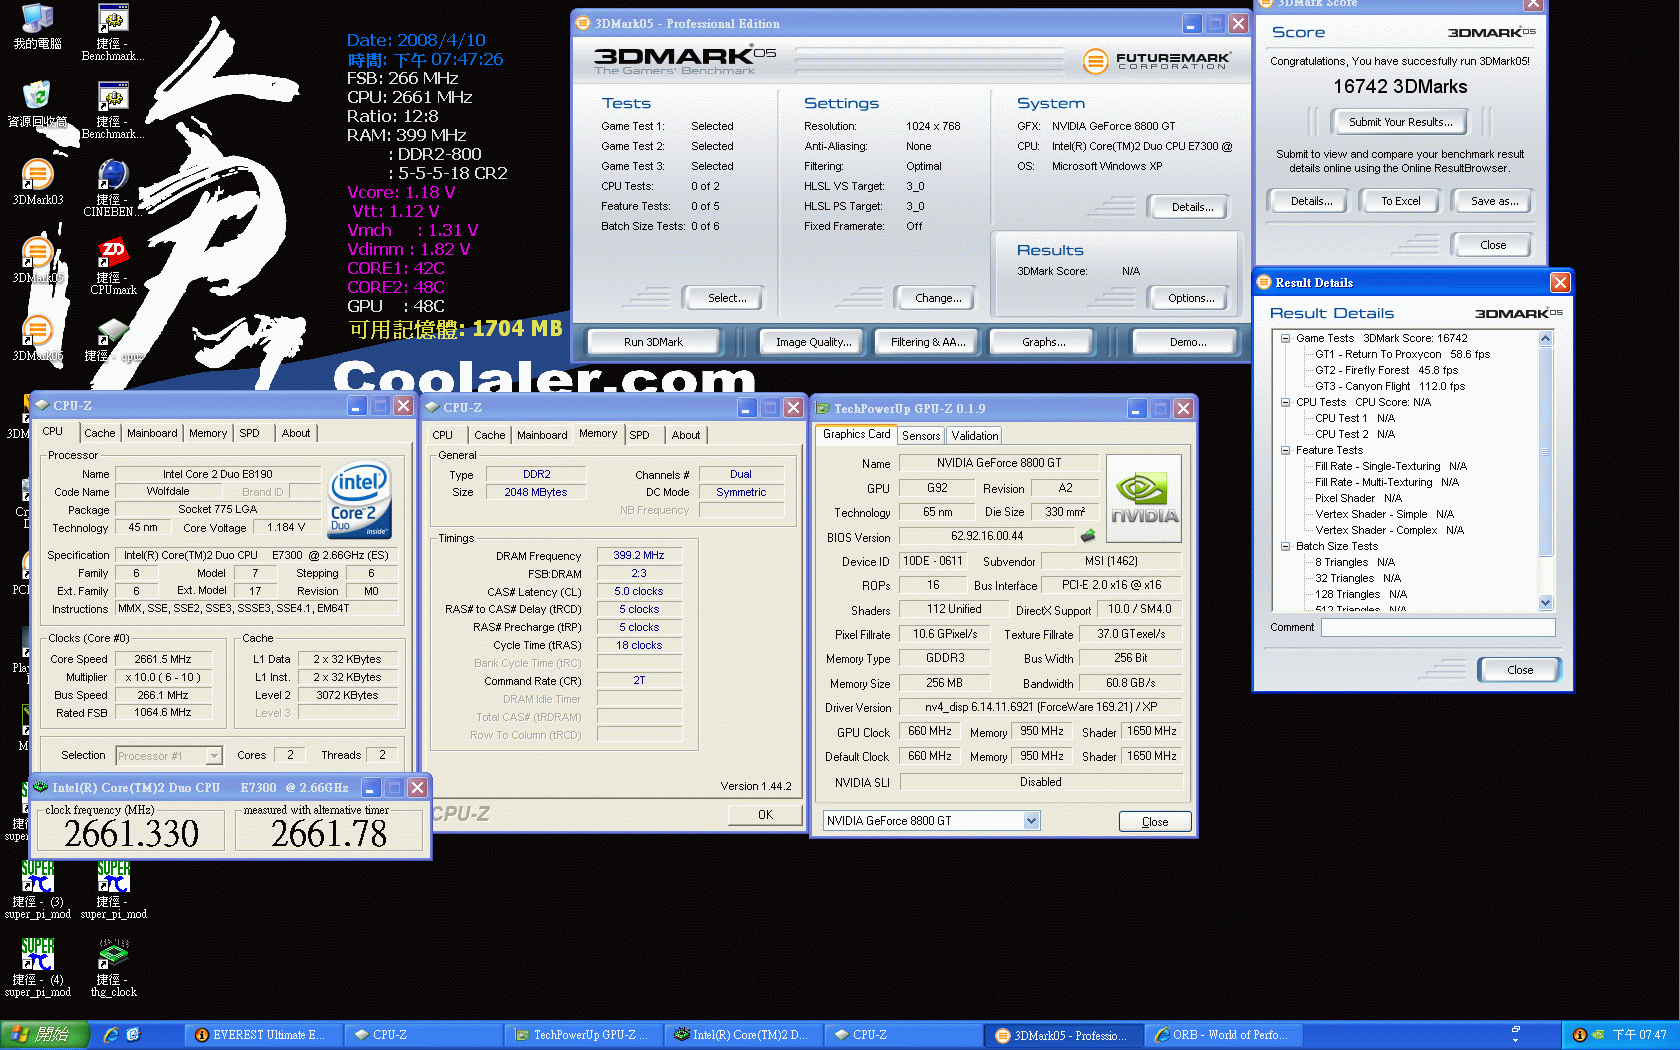Viewport: 1680px width, 1050px height.
Task: Collapse the Batch Size Tests tree node
Action: coord(1285,546)
